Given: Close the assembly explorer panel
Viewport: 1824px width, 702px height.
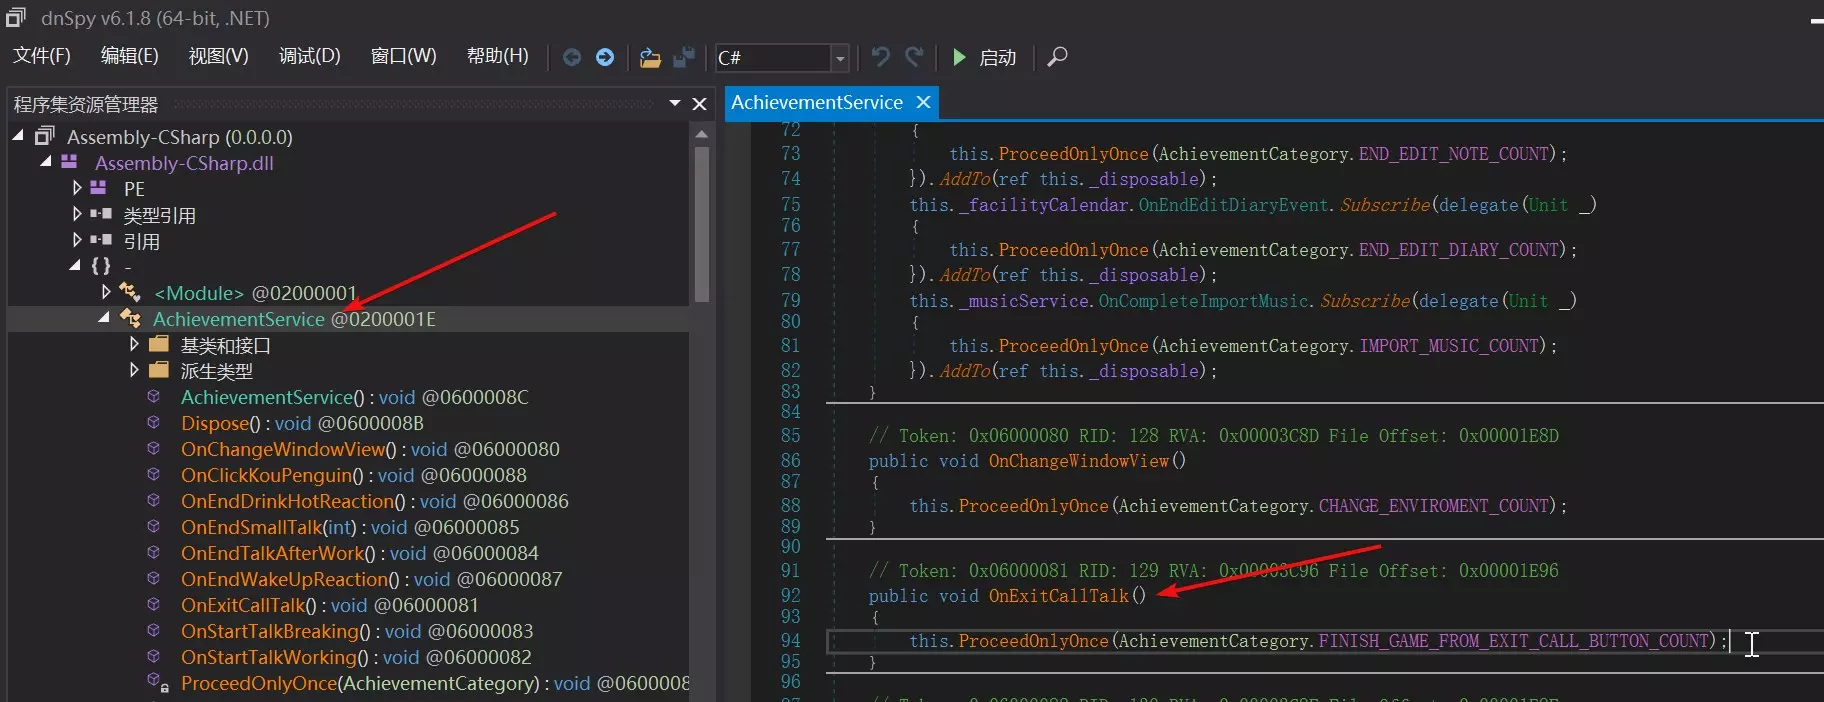Looking at the screenshot, I should (x=699, y=104).
